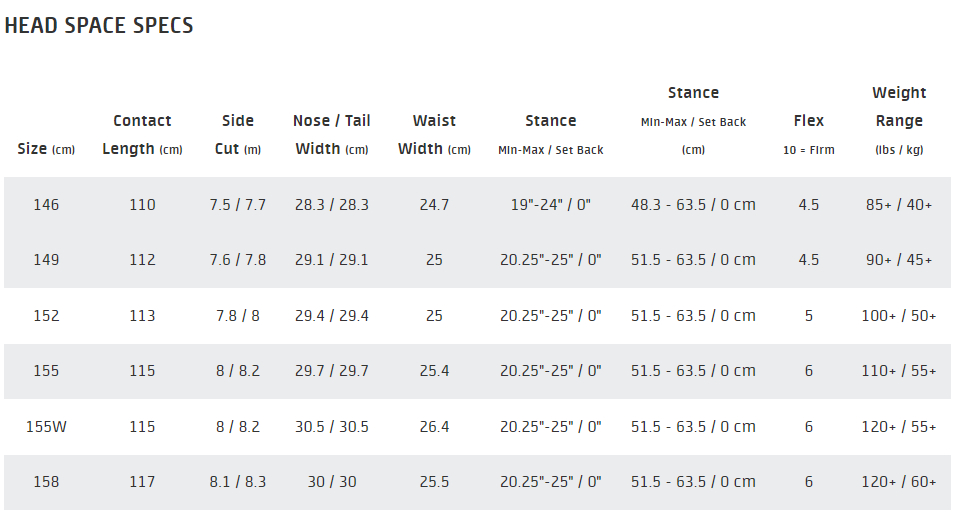
Task: Click the Weight Range column header
Action: click(899, 120)
